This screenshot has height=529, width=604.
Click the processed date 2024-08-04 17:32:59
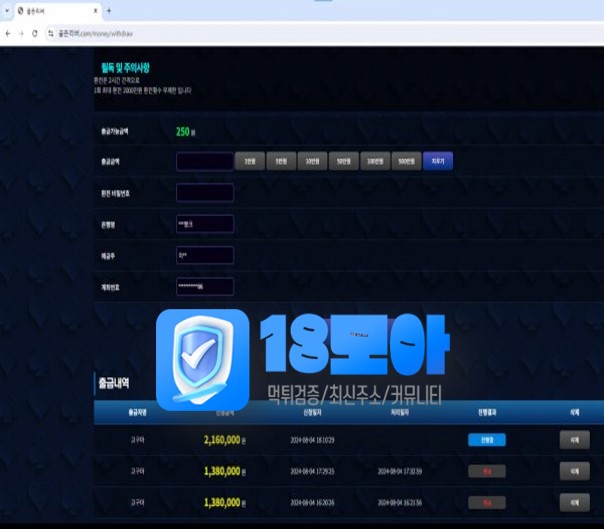(400, 471)
